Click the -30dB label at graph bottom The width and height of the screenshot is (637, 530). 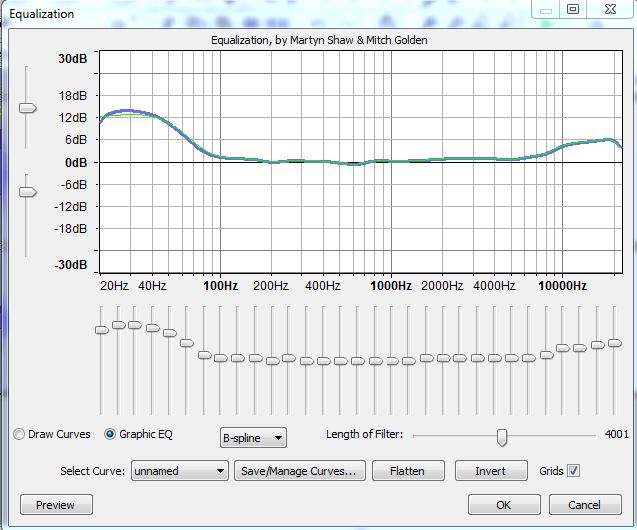[x=70, y=265]
